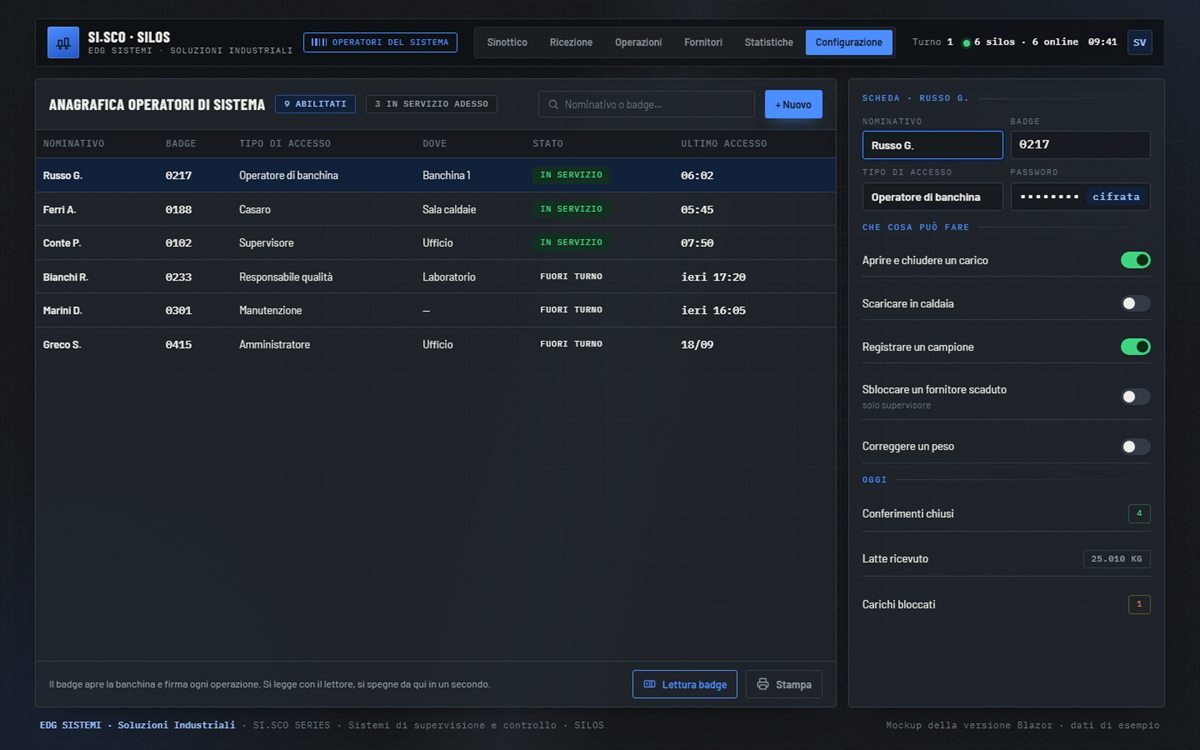Viewport: 1200px width, 750px height.
Task: Click the badge reader icon in Lettura badge
Action: [x=650, y=684]
